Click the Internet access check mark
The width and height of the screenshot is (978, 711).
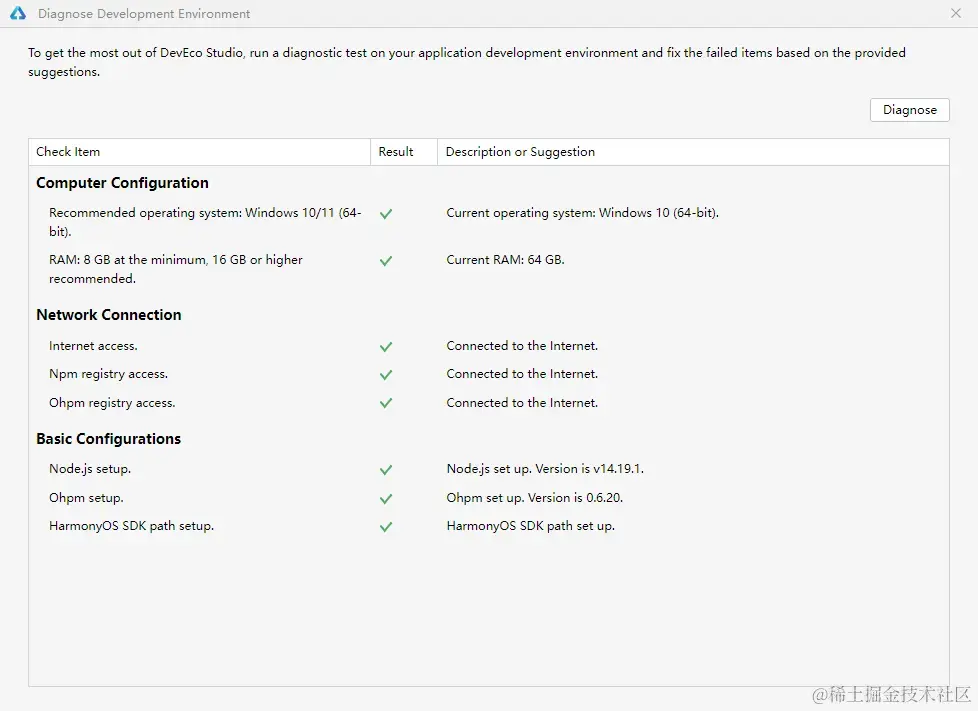[x=386, y=347]
